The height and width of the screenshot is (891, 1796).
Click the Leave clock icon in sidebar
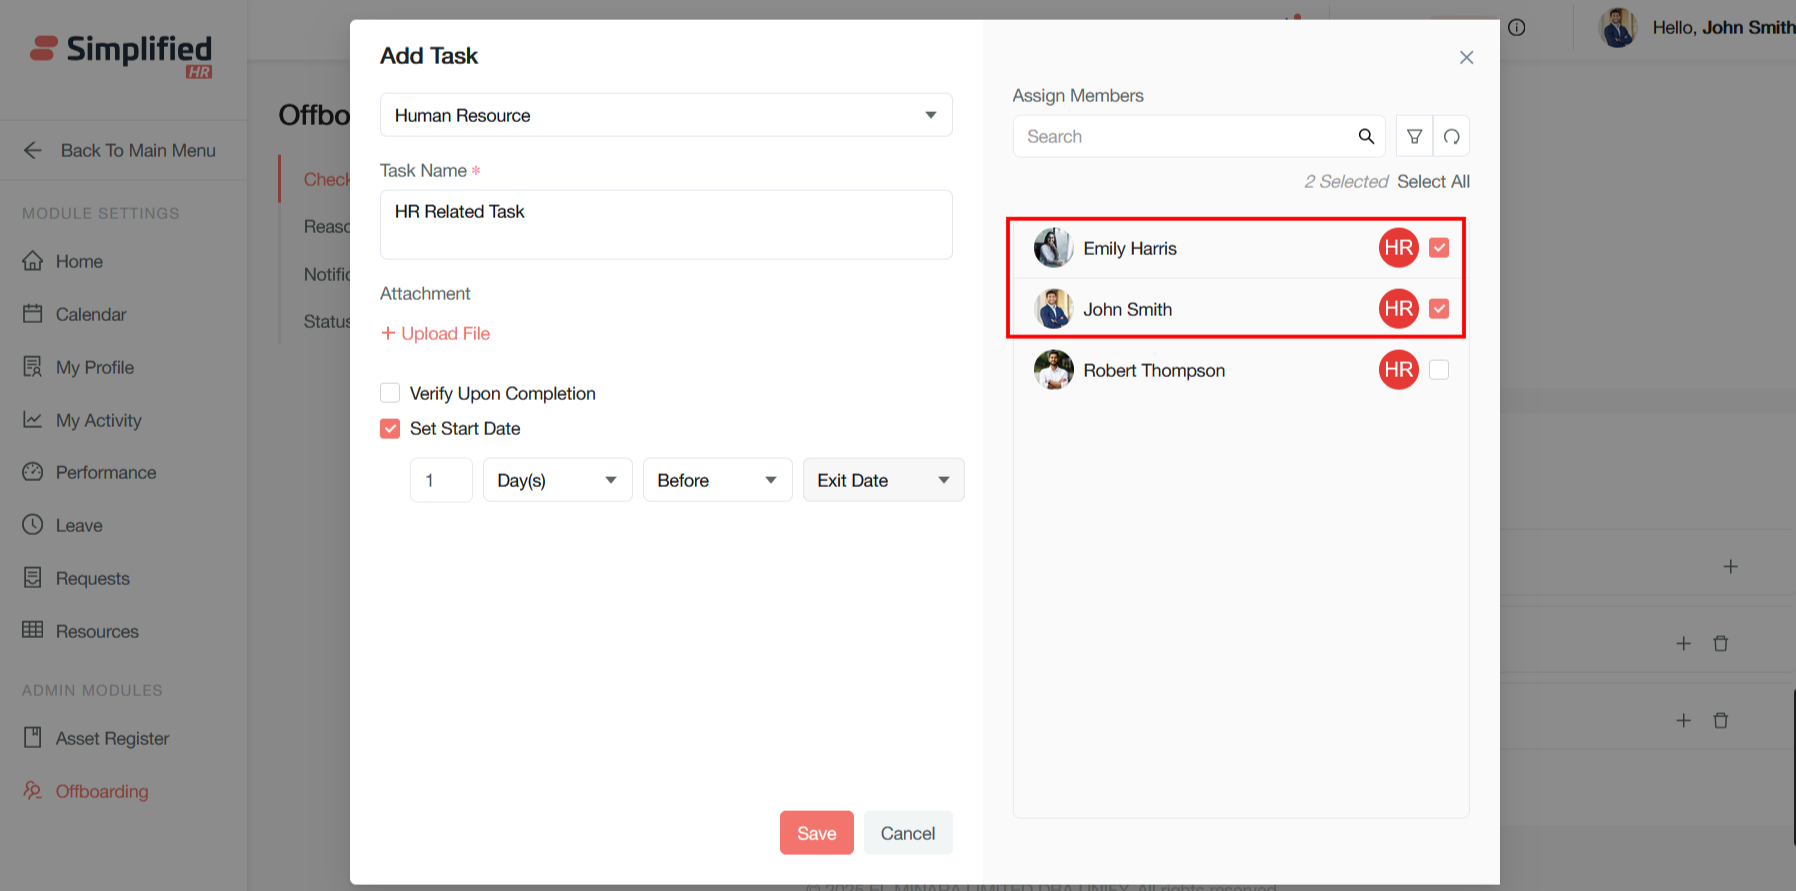[x=33, y=525]
